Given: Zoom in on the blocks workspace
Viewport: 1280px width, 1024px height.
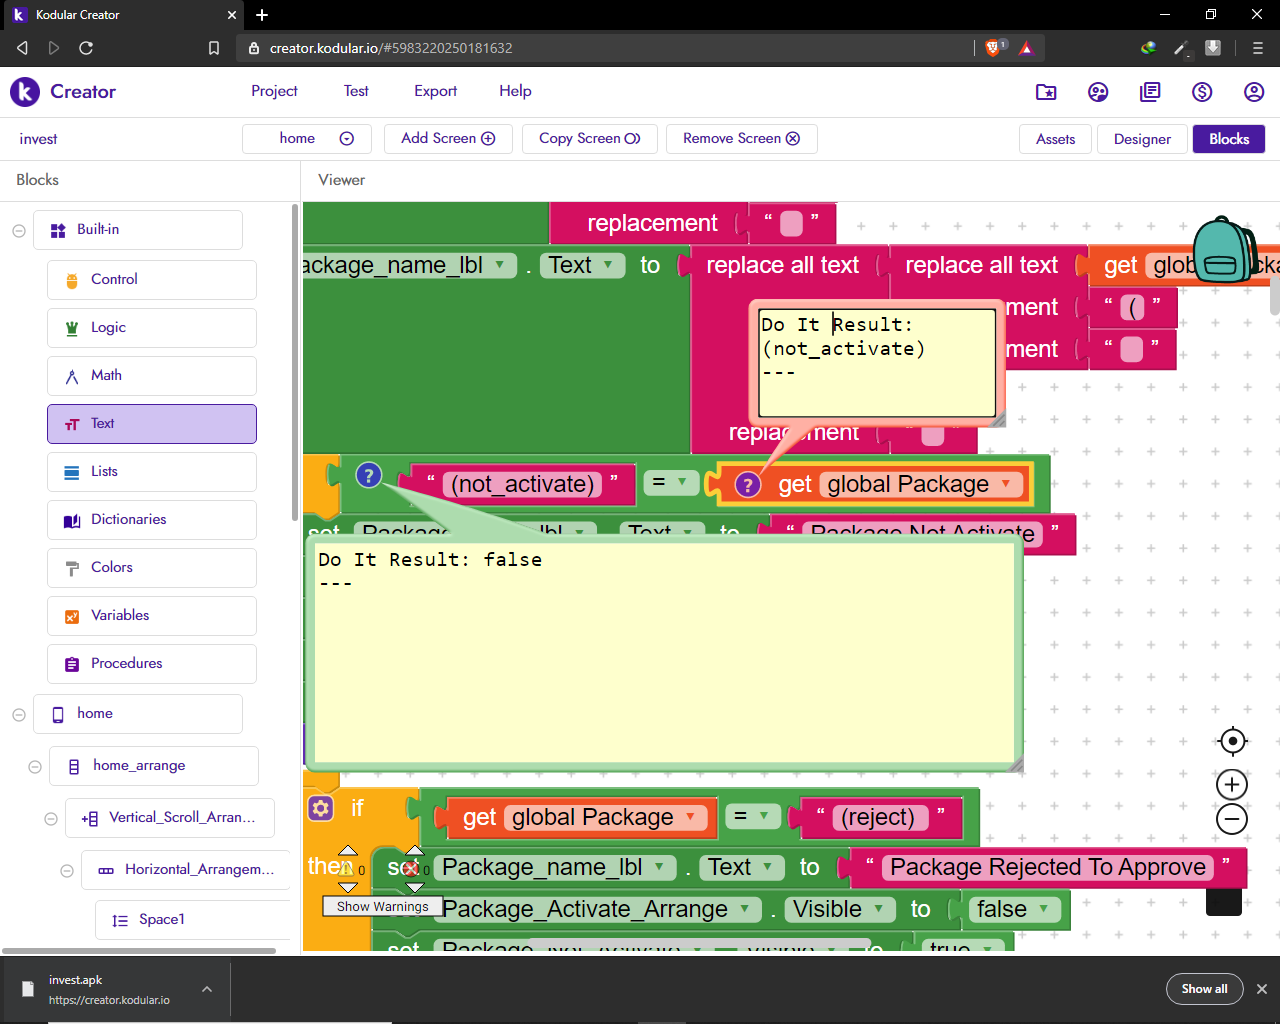Looking at the screenshot, I should coord(1232,785).
